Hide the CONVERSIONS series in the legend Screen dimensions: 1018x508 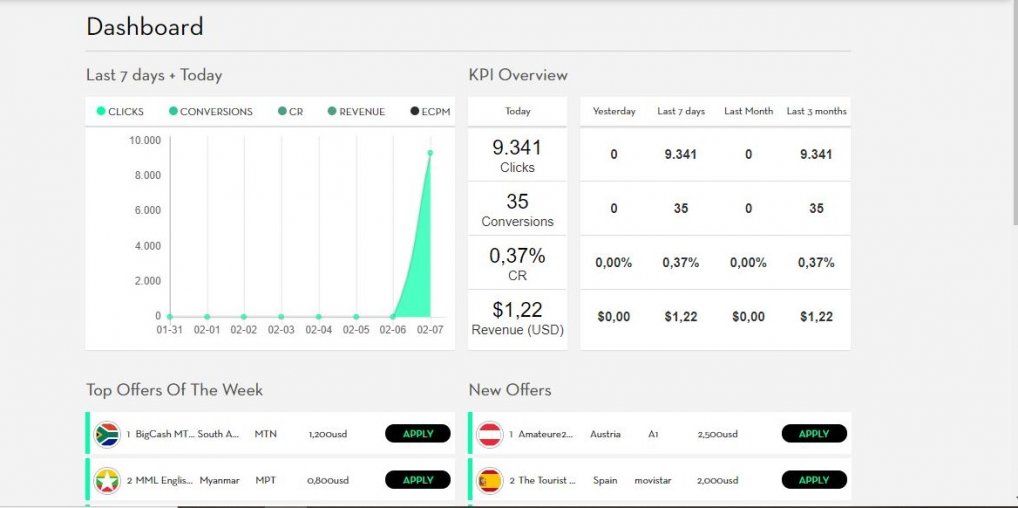[x=211, y=112]
